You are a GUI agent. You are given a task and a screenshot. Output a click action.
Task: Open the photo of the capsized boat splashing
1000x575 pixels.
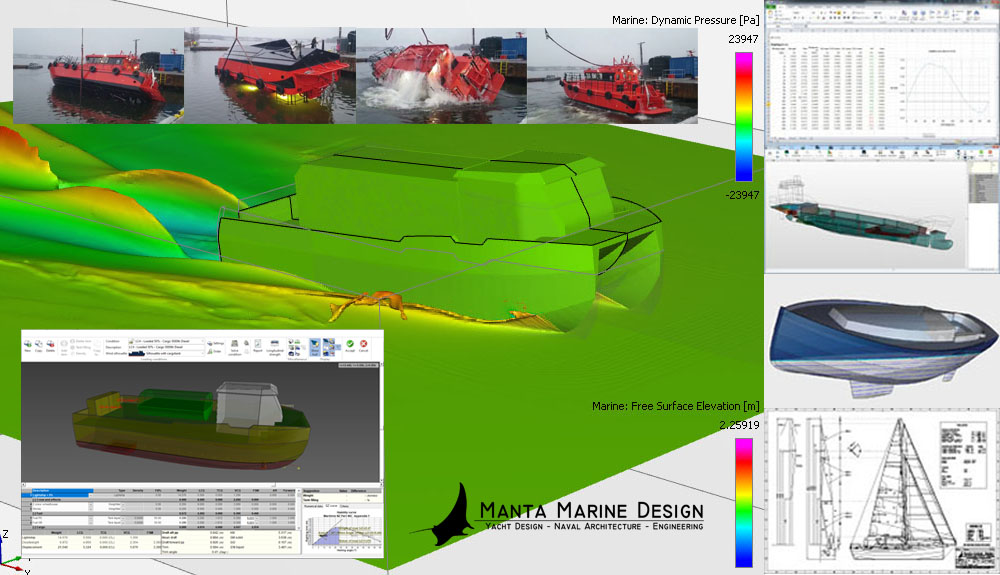click(441, 76)
